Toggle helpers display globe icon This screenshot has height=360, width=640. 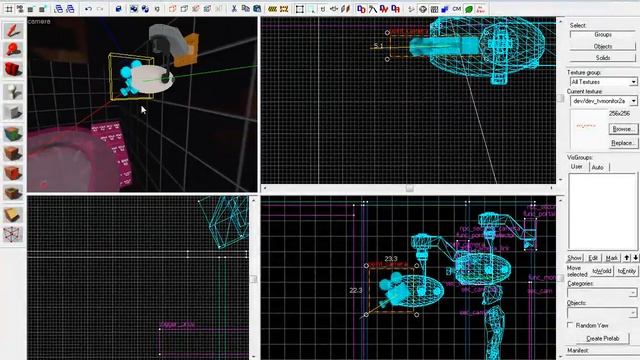pos(422,9)
